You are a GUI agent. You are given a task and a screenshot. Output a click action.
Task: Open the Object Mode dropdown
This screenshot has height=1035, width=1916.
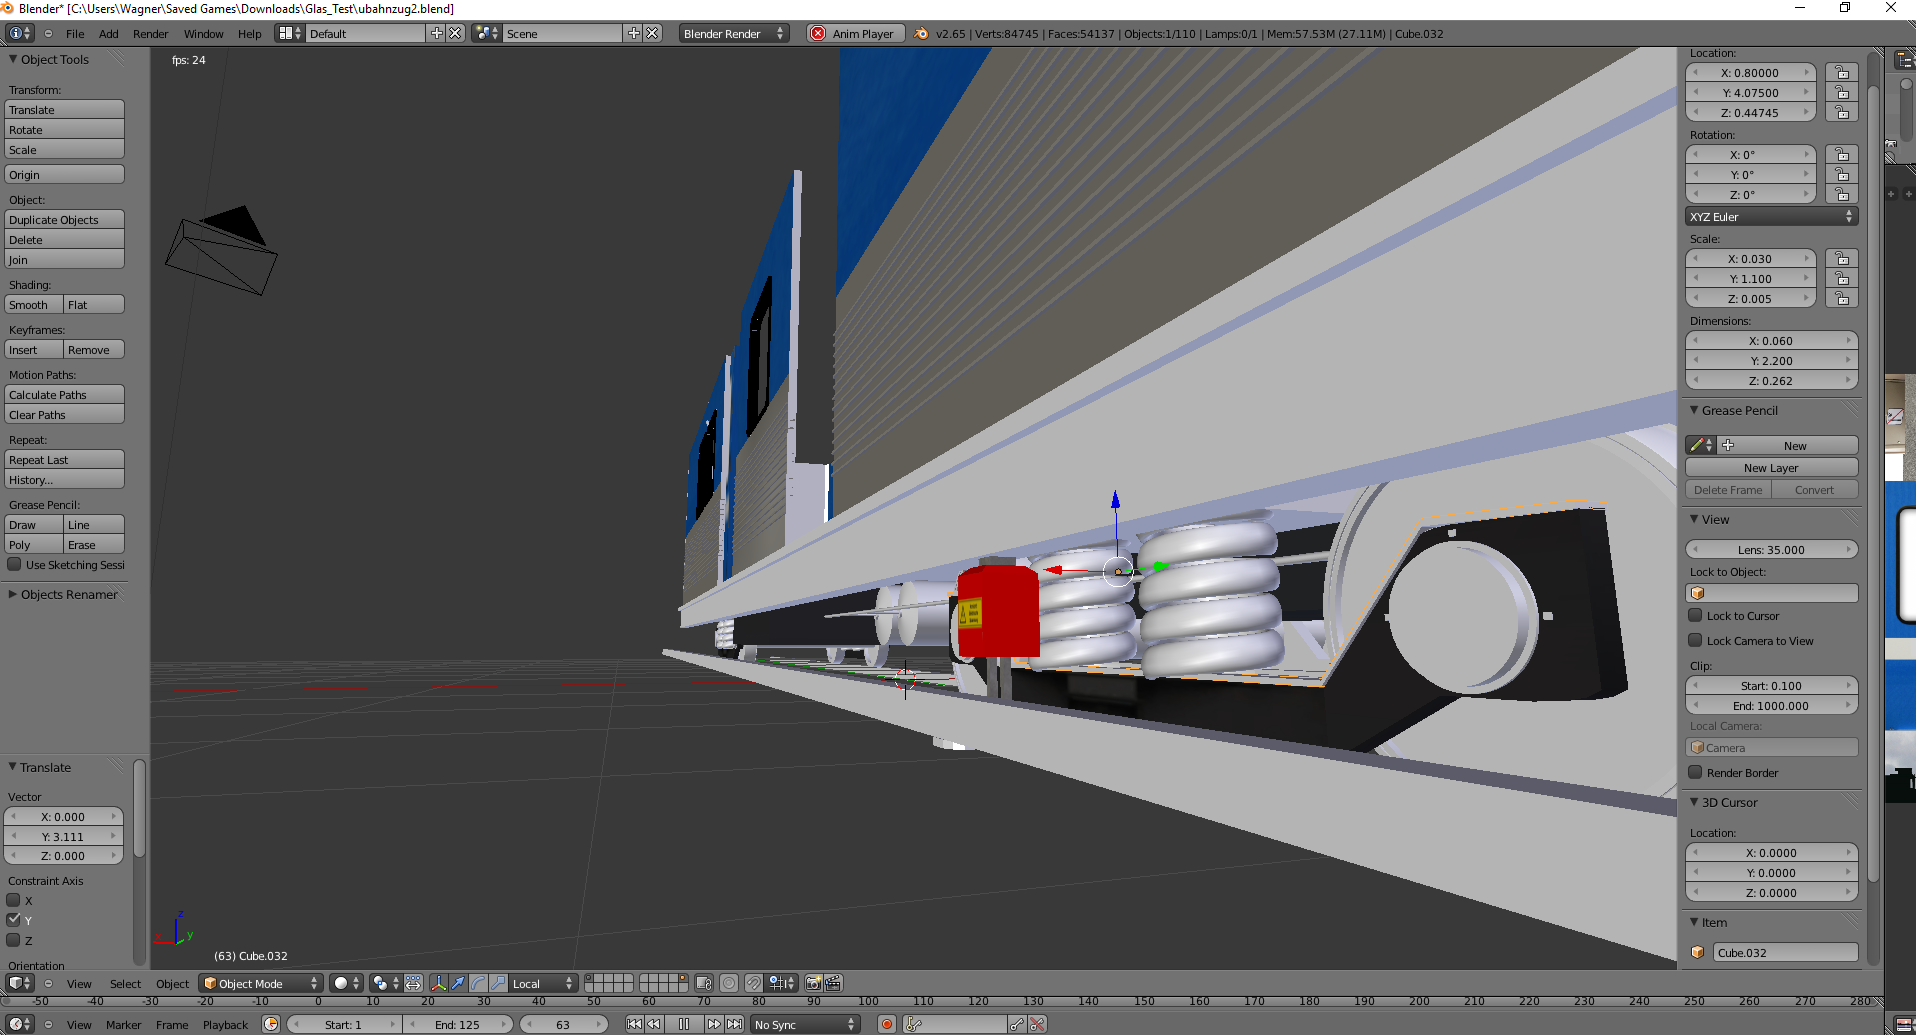click(x=261, y=983)
